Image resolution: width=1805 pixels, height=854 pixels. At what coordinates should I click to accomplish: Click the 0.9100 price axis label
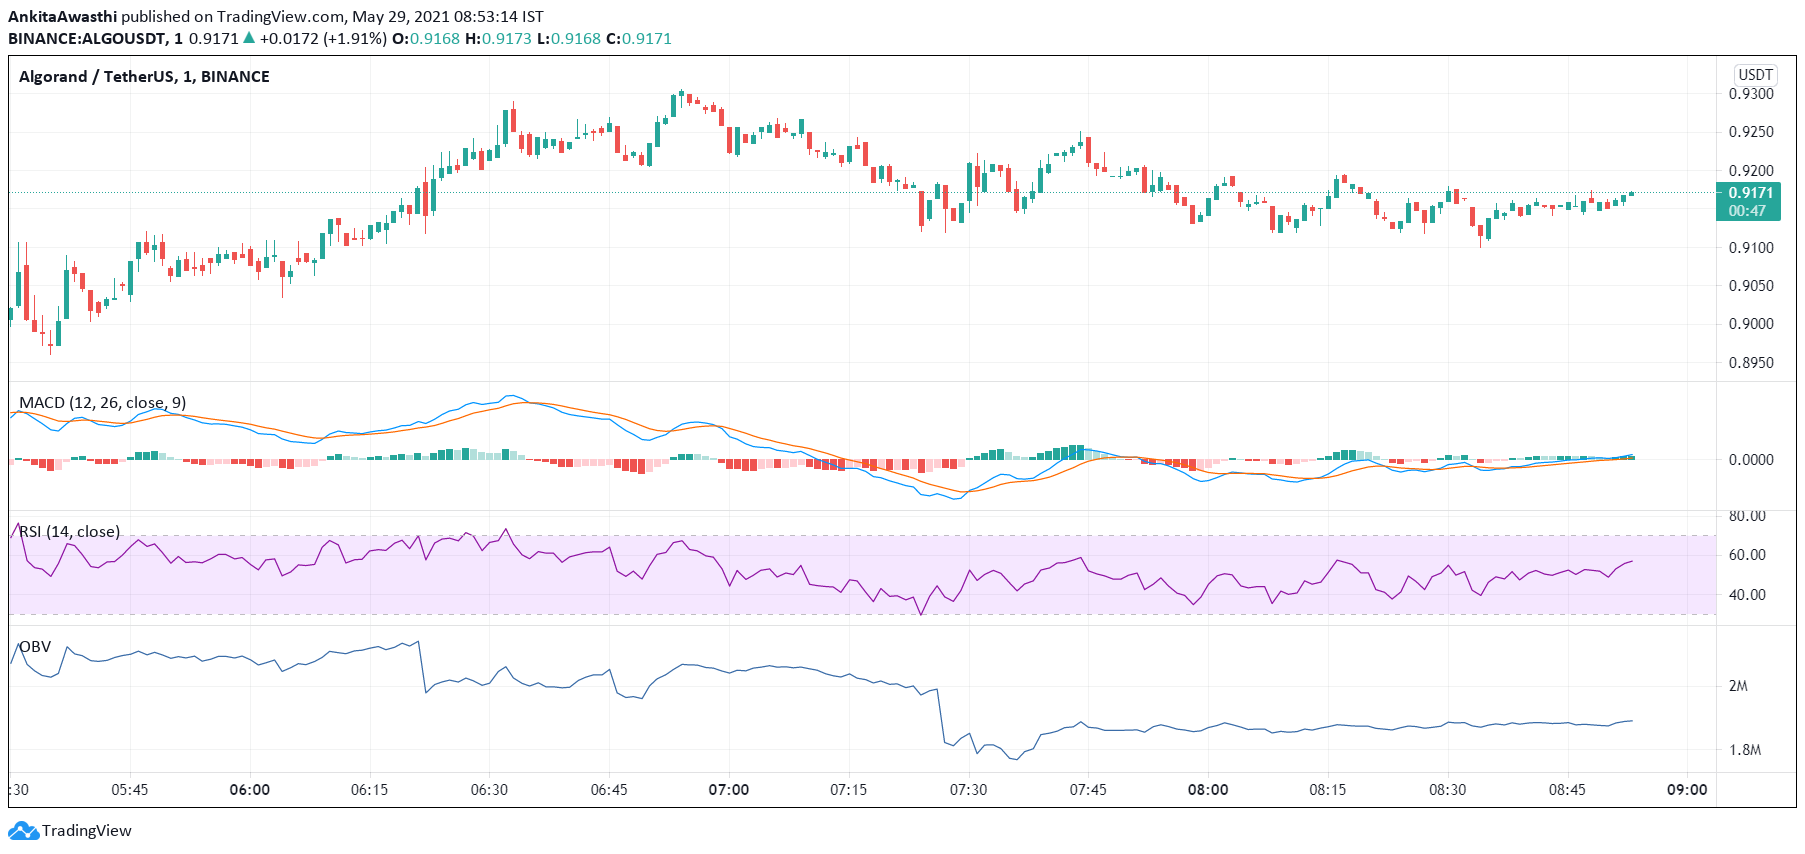tap(1751, 248)
